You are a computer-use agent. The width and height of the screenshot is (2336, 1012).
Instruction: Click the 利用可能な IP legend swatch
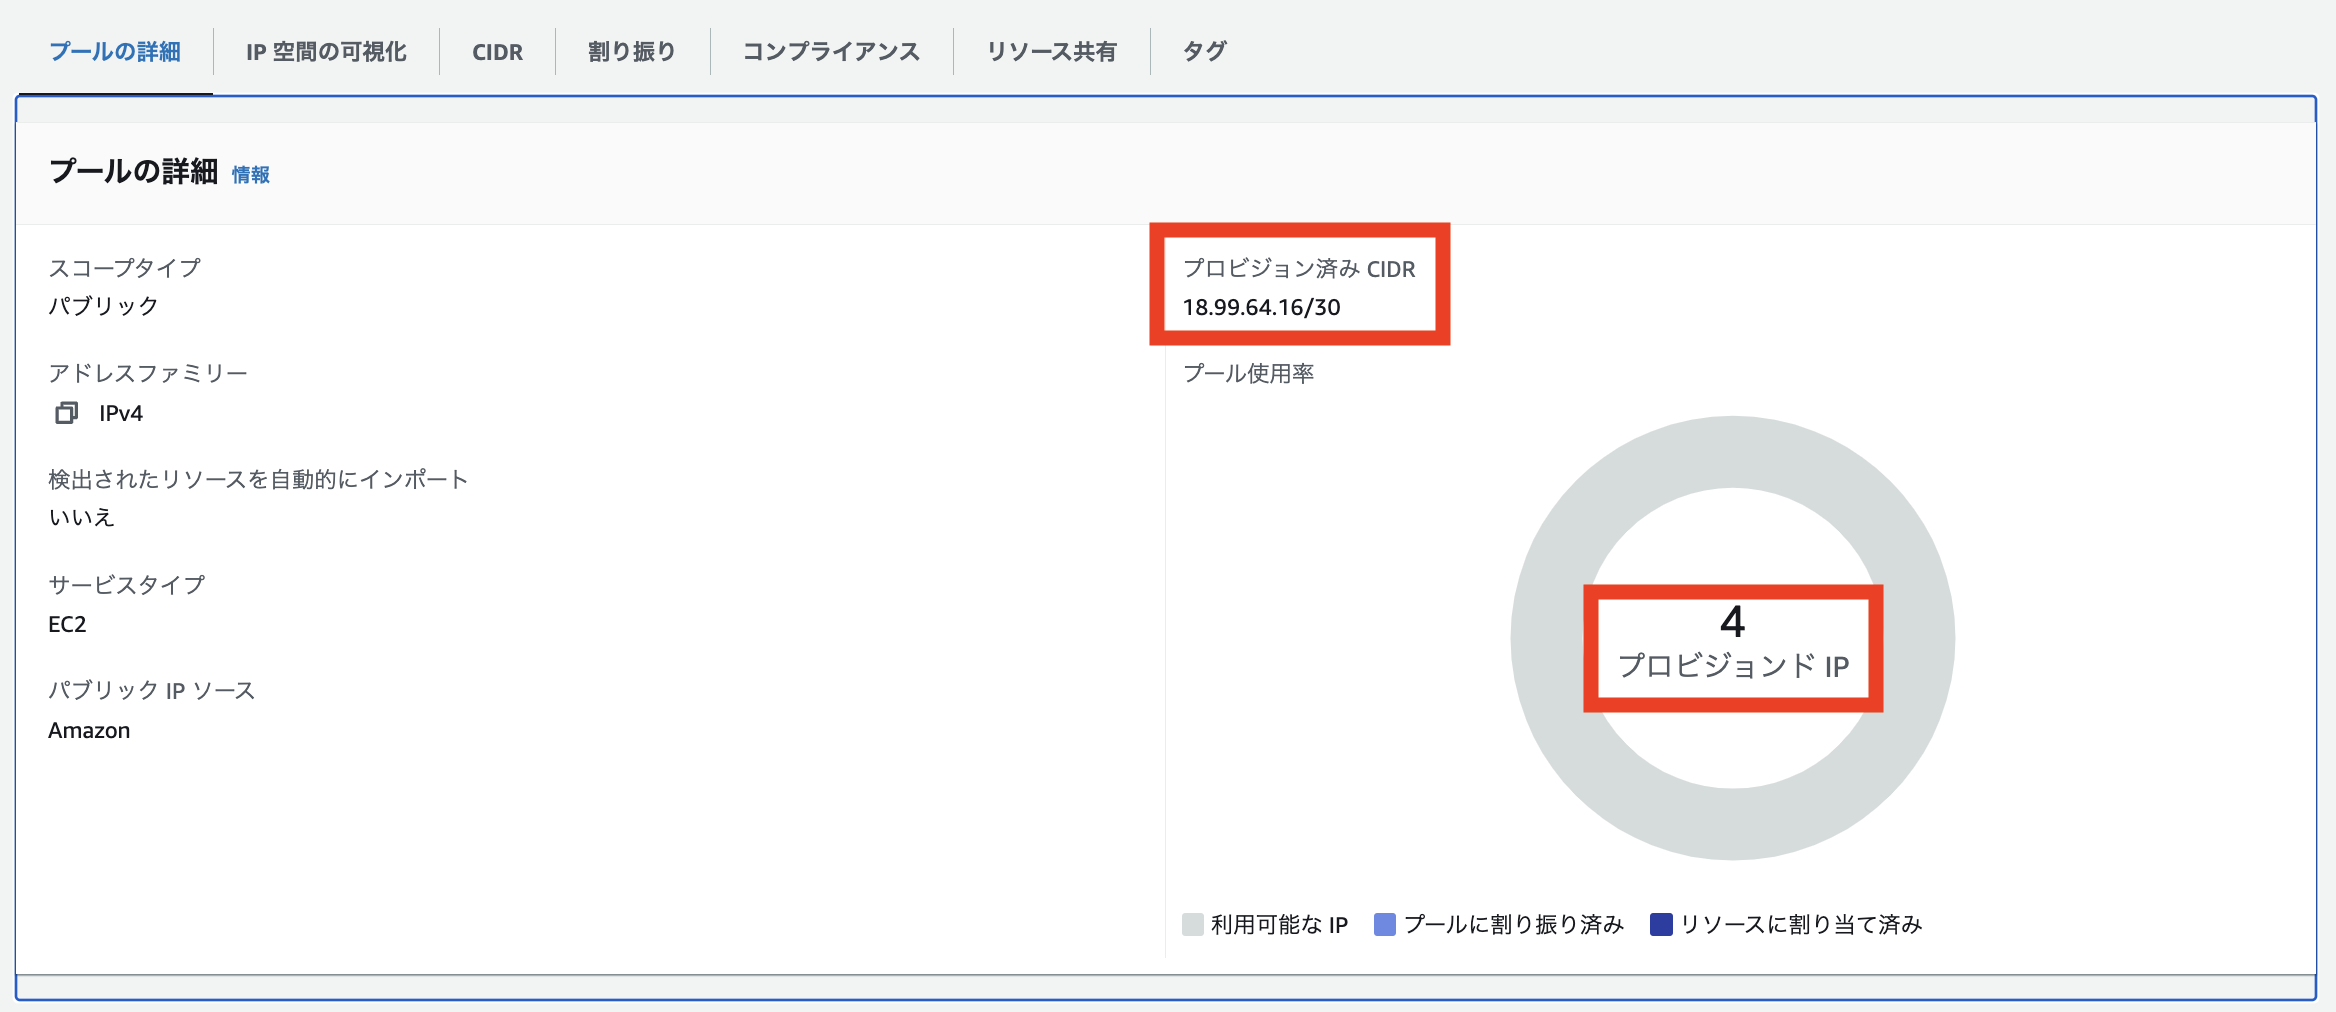[x=1191, y=925]
